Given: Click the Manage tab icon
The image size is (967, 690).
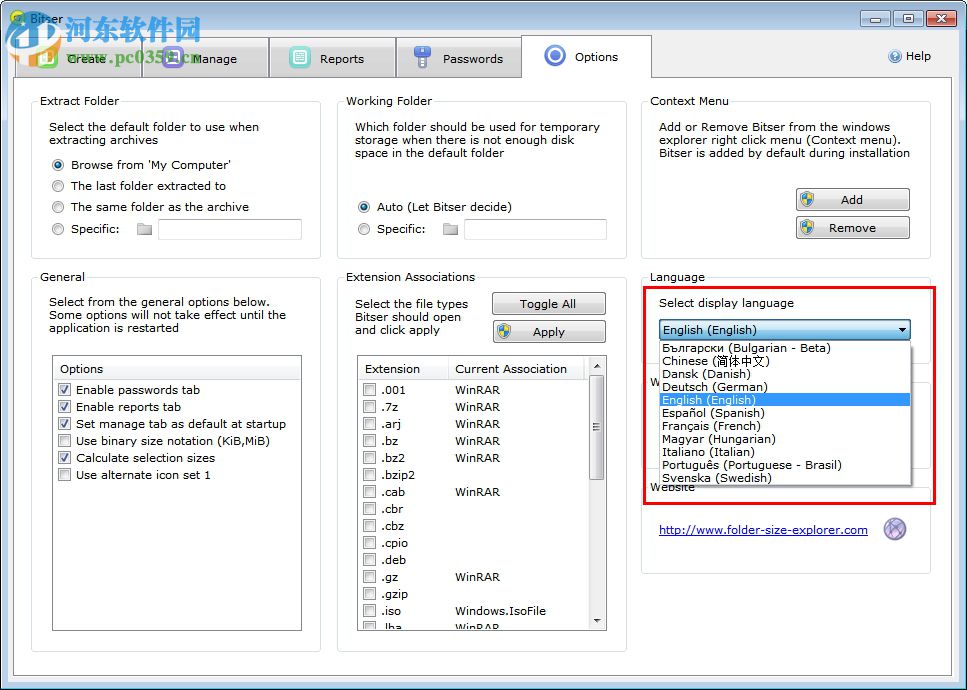Looking at the screenshot, I should click(172, 58).
